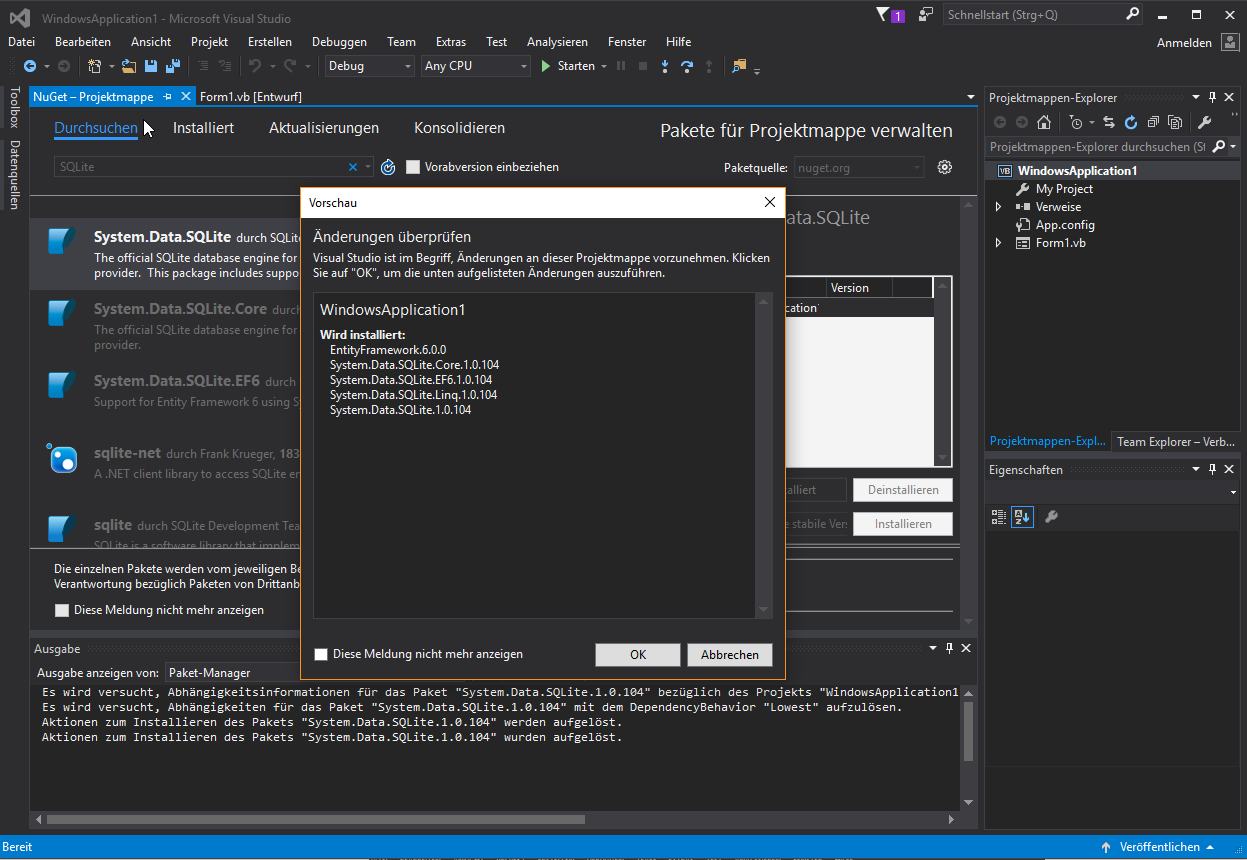1247x860 pixels.
Task: Click the Installieren button
Action: click(x=903, y=524)
